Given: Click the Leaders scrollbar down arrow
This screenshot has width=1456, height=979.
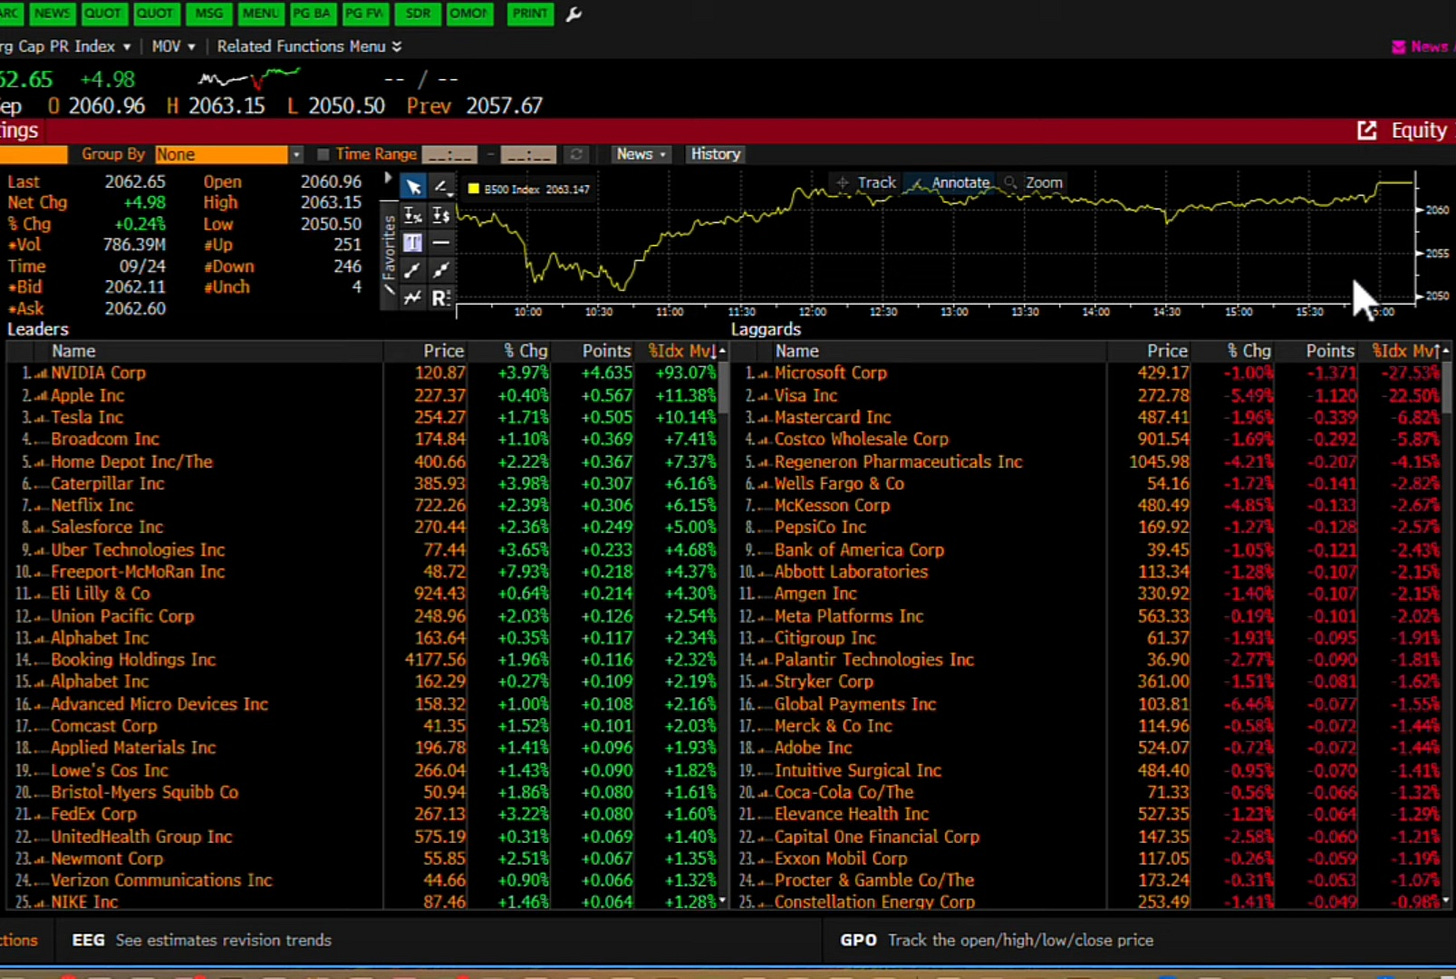Looking at the screenshot, I should 723,901.
